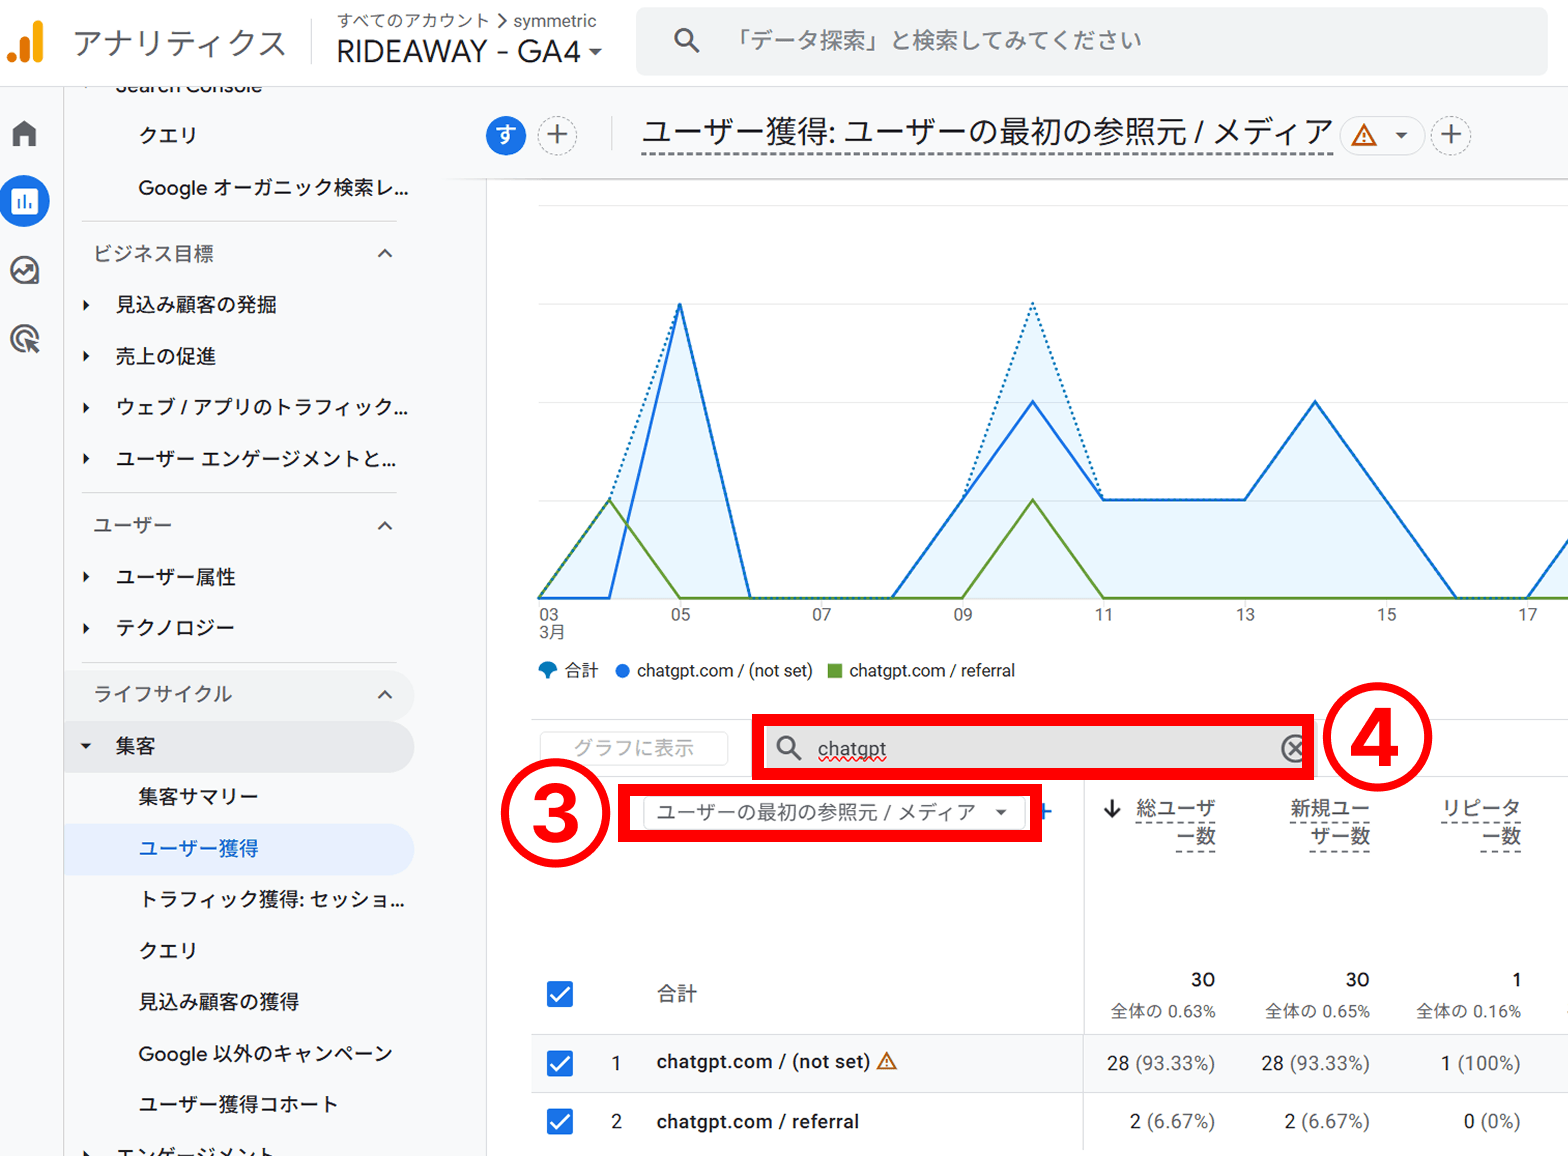Open クエリ under Search Console

168,135
